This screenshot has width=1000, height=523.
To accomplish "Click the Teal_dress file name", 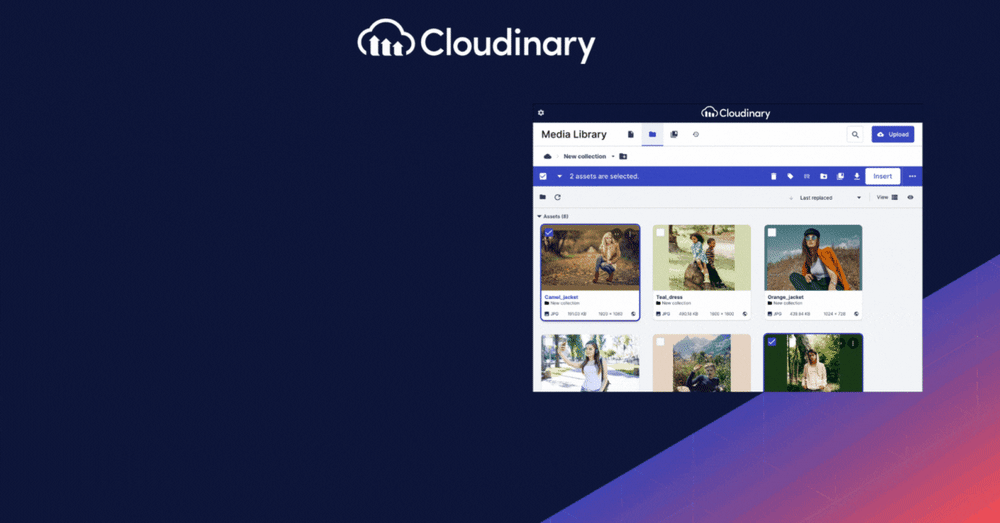I will [x=669, y=297].
